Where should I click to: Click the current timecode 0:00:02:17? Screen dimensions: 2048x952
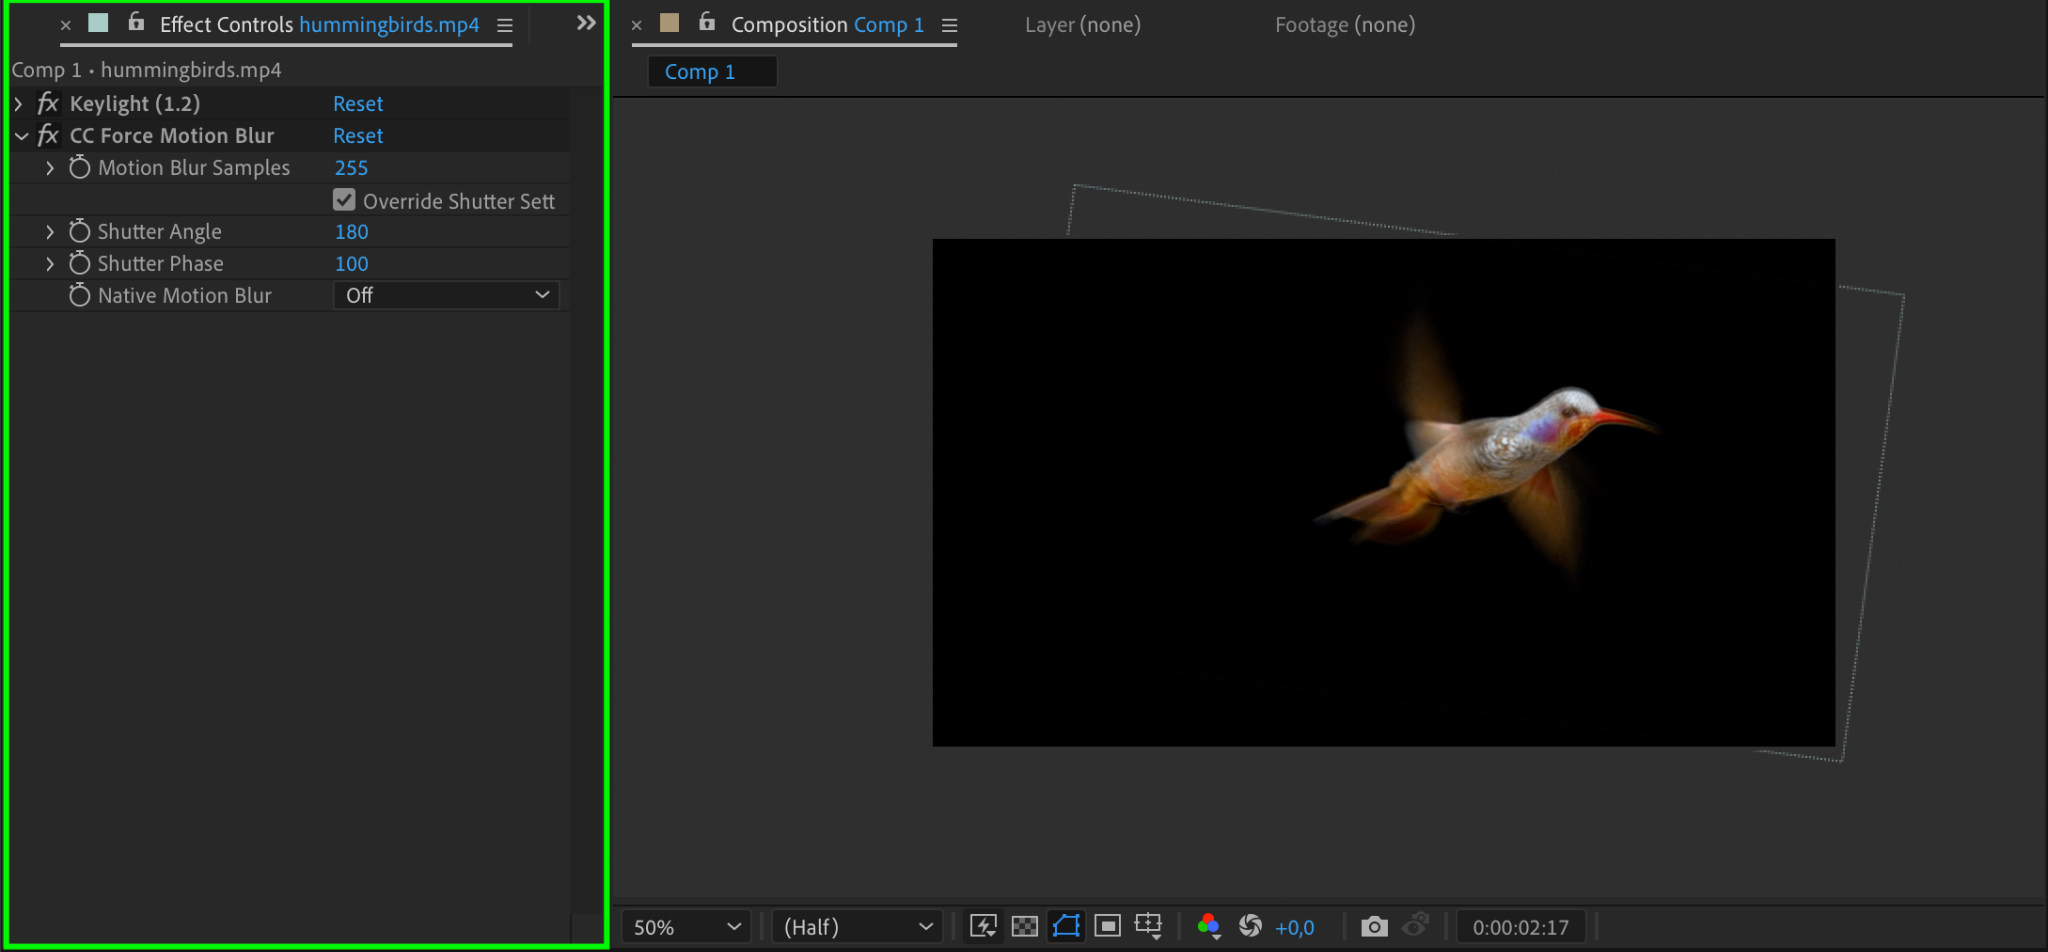click(1520, 927)
